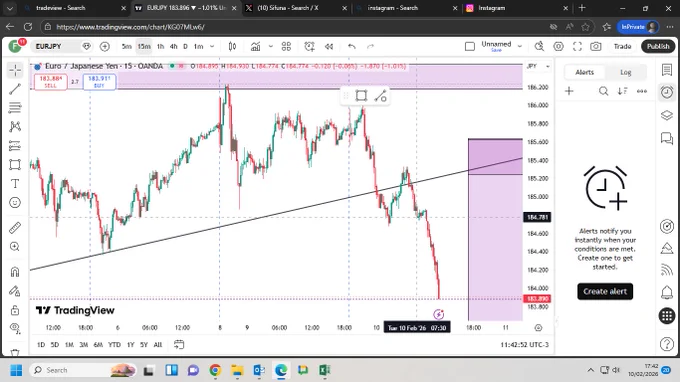Open the Help Center
680x382 pixels.
(667, 344)
